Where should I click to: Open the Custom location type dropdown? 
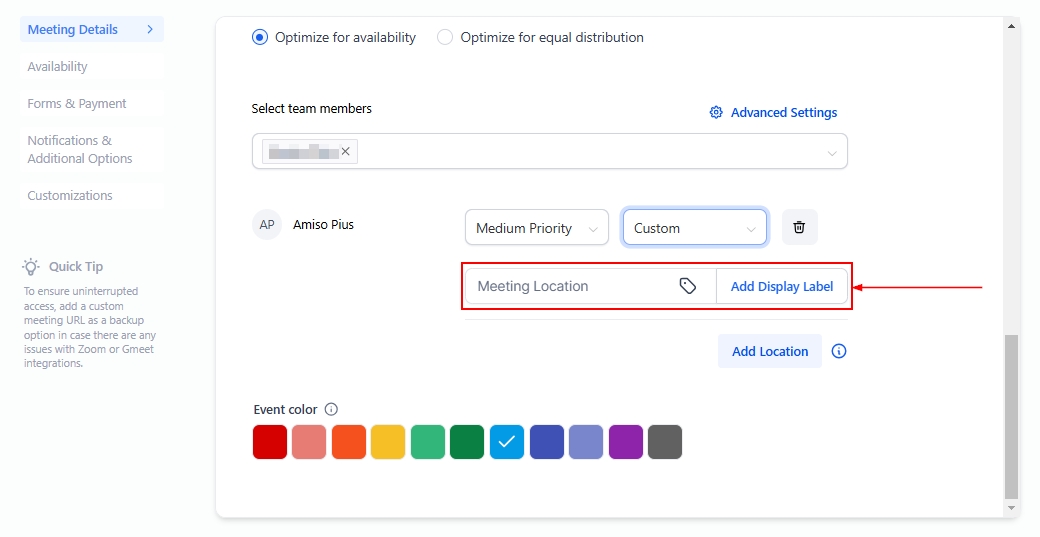click(694, 228)
